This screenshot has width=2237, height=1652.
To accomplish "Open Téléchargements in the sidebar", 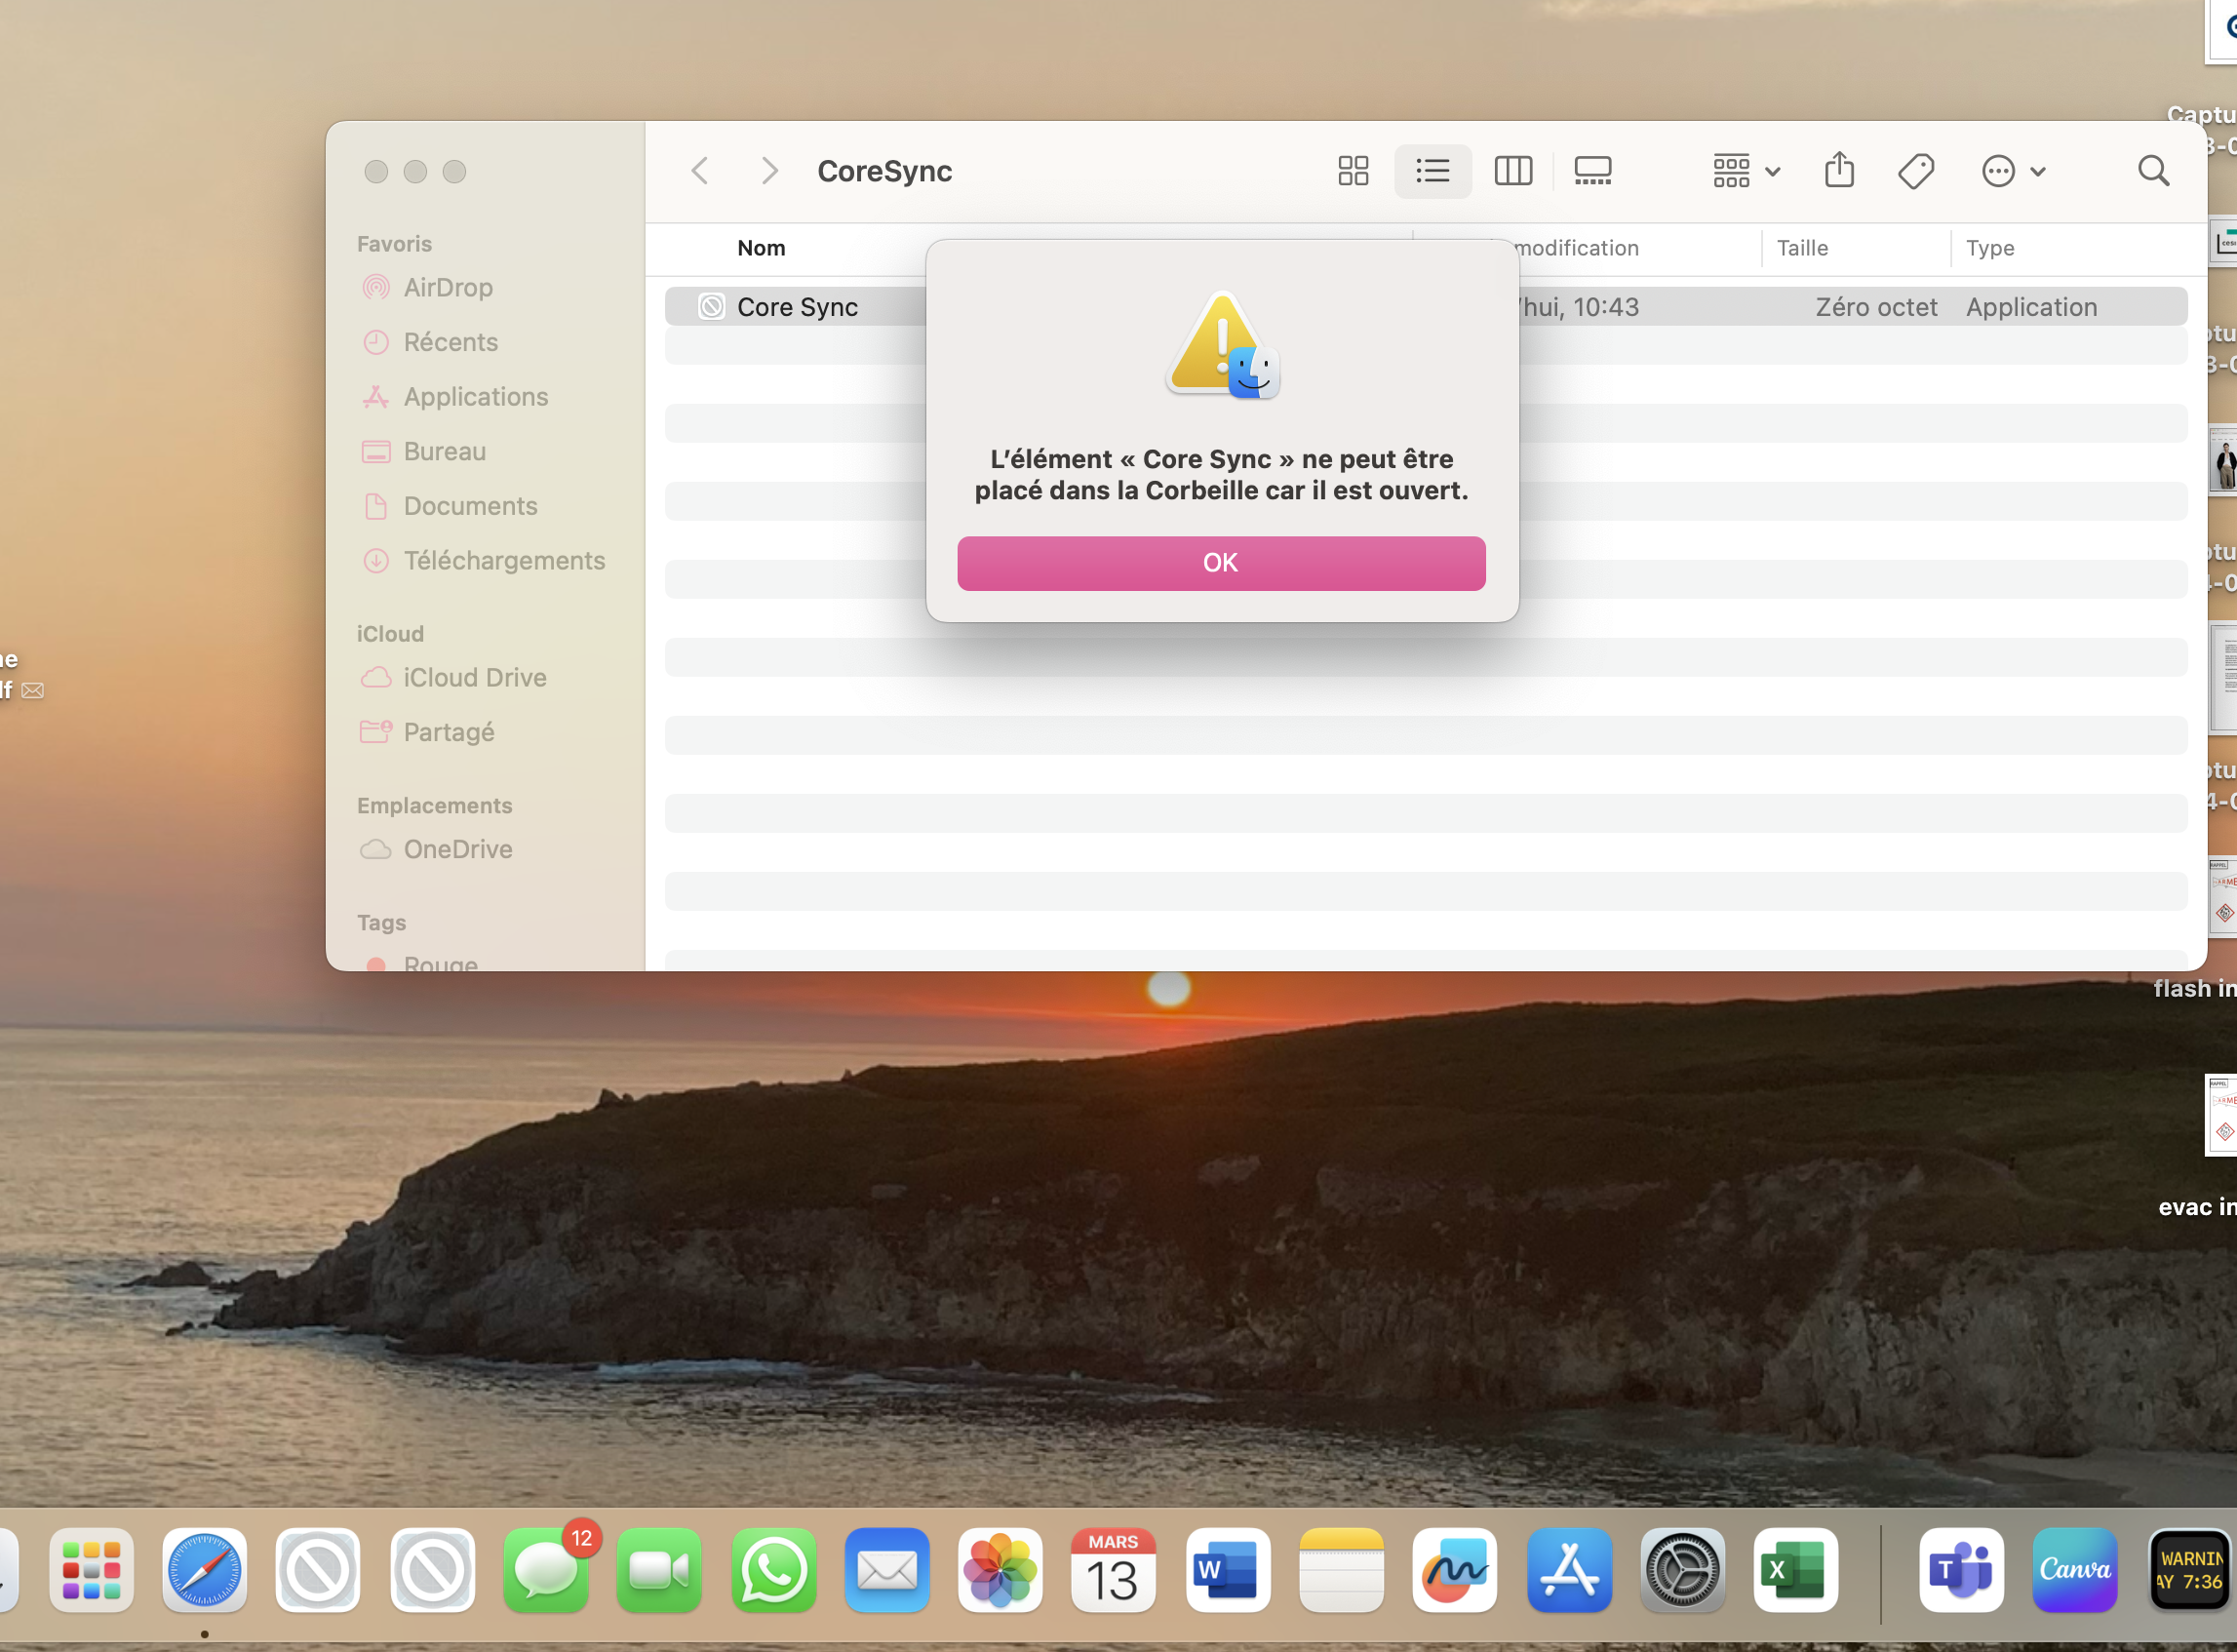I will pos(503,561).
